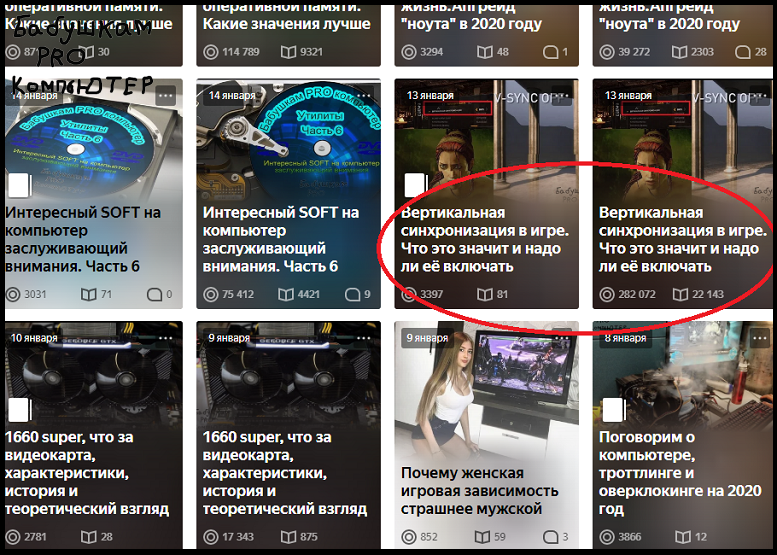Click the '9 января' date on the женская зависимость card
Viewport: 777px width, 555px height.
coord(427,338)
